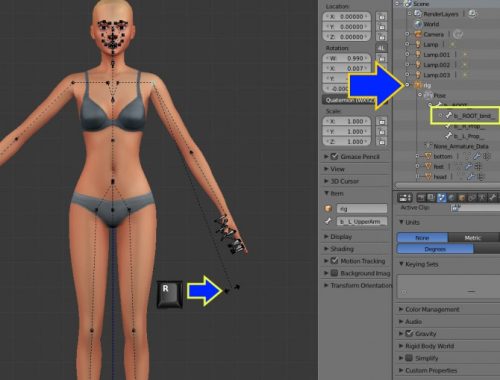The height and width of the screenshot is (380, 500).
Task: Select the Scene properties tab icon
Action: coord(441,198)
